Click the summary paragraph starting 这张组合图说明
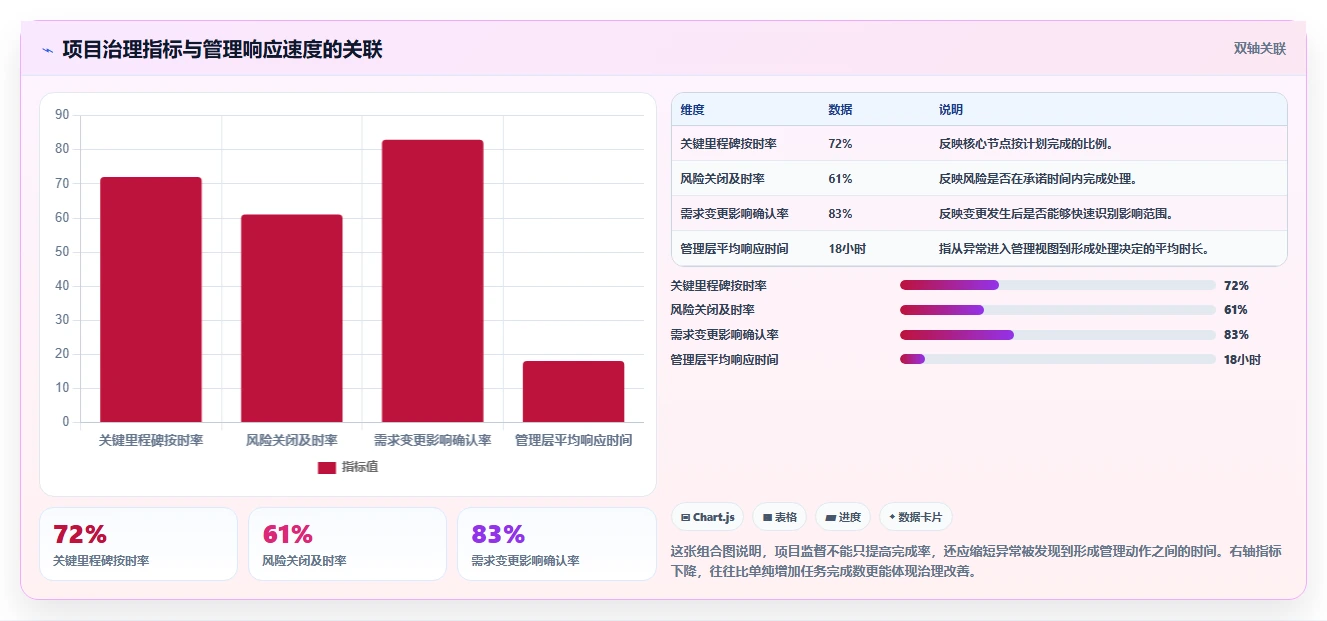Screen dimensions: 1327x621 [976, 561]
